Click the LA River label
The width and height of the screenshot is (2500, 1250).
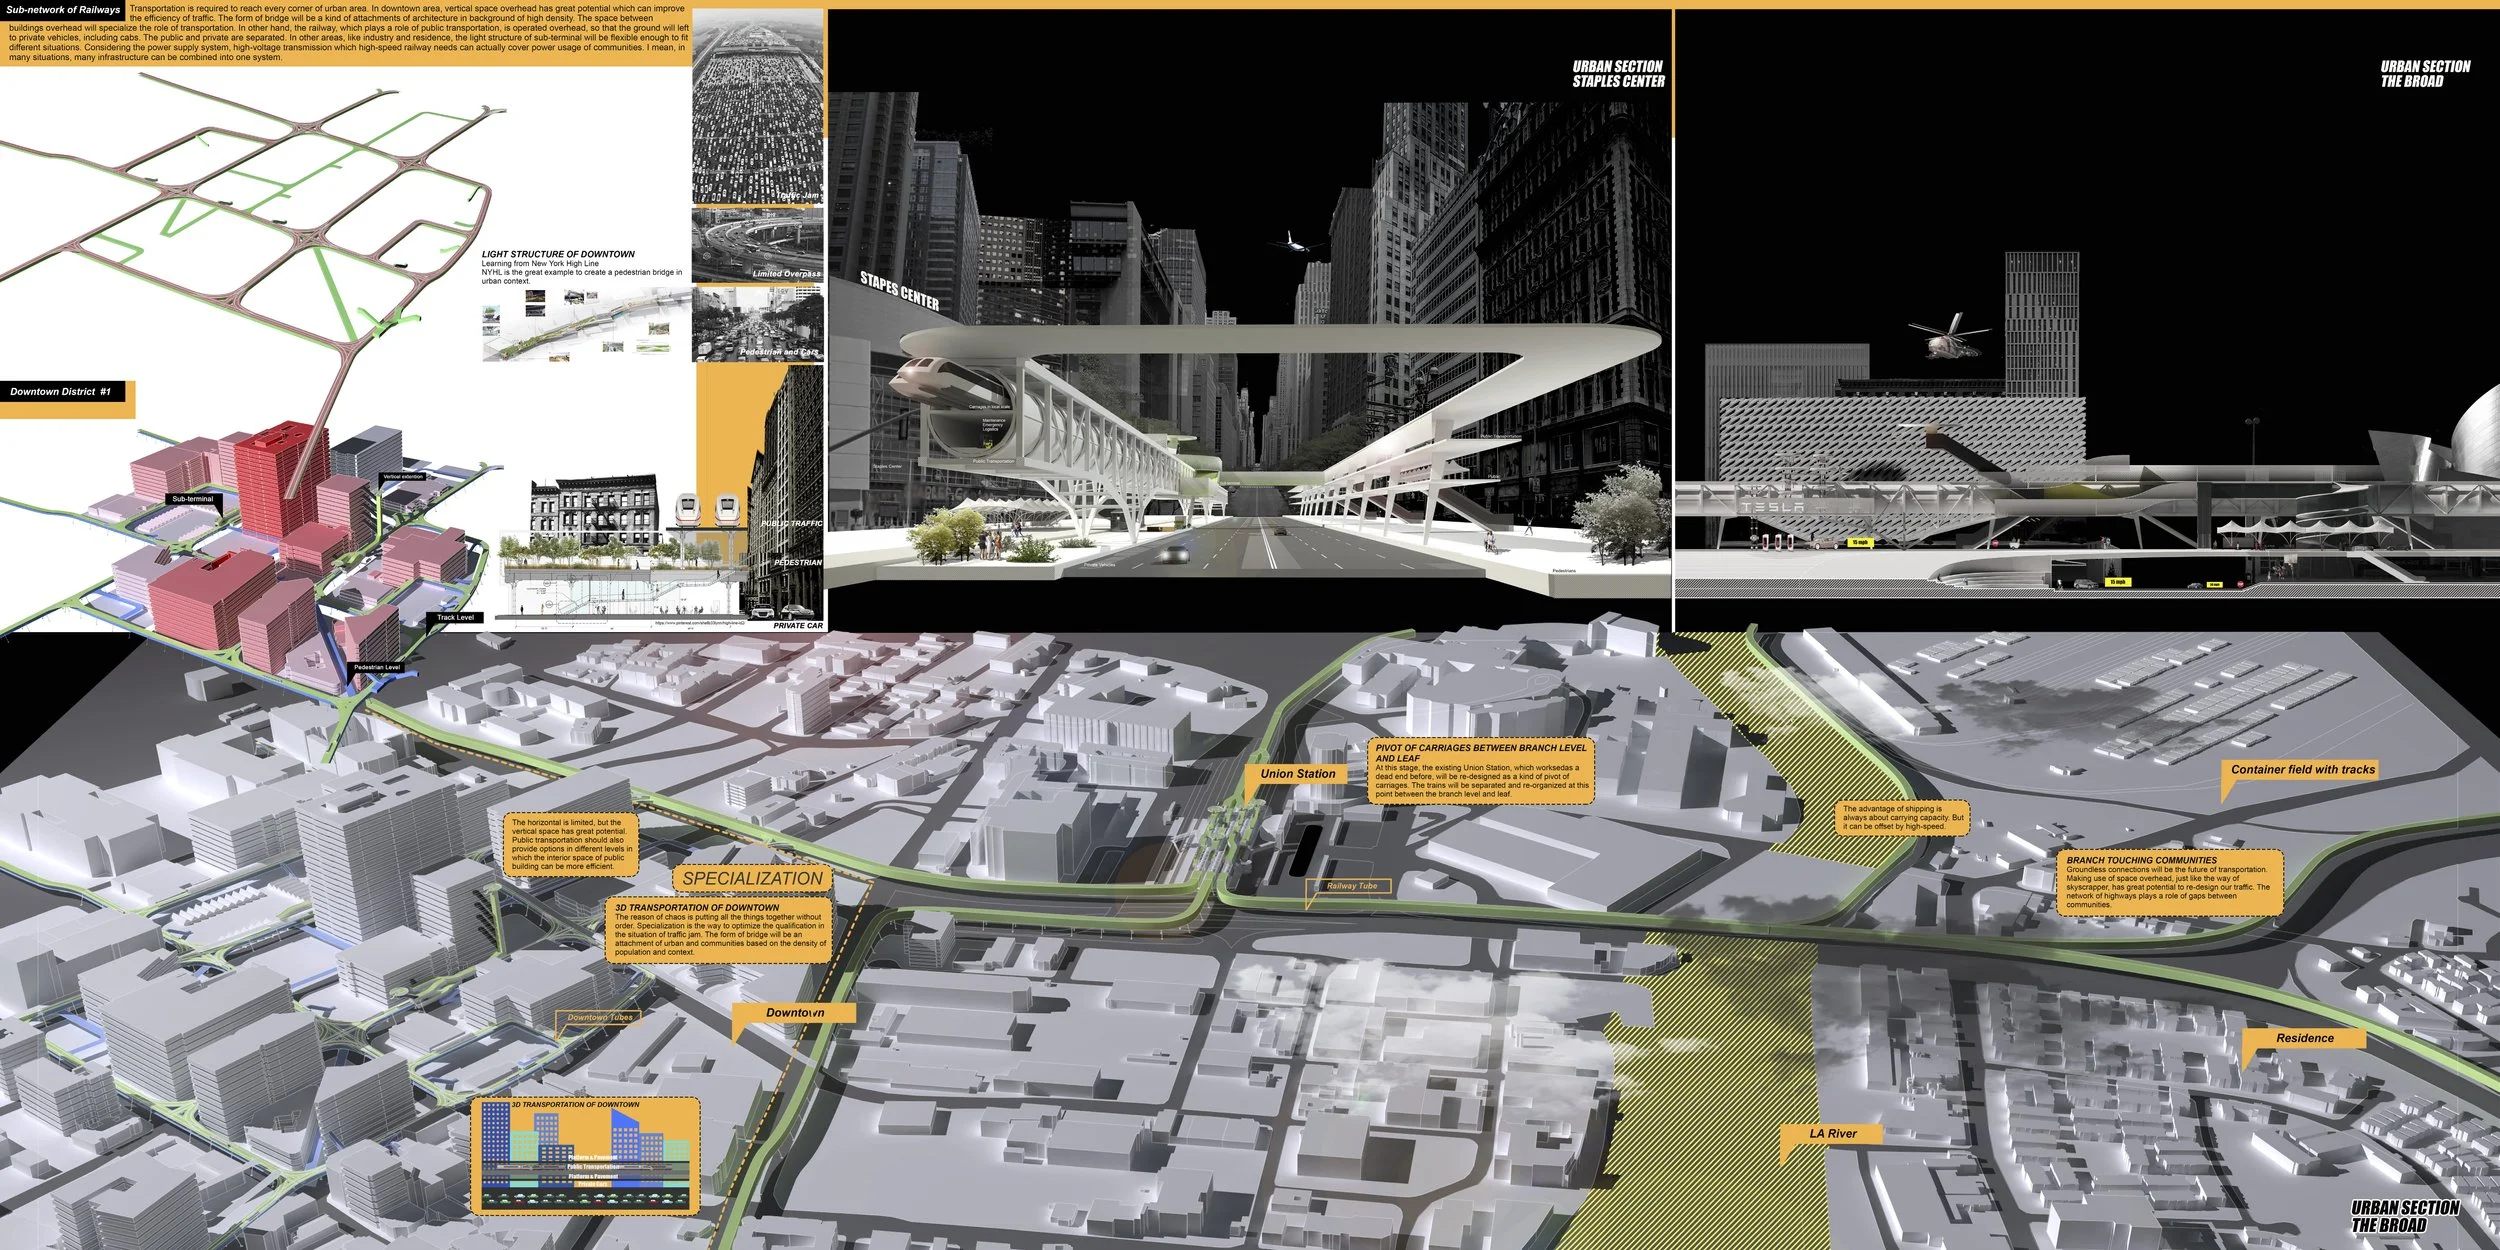[x=1832, y=1133]
